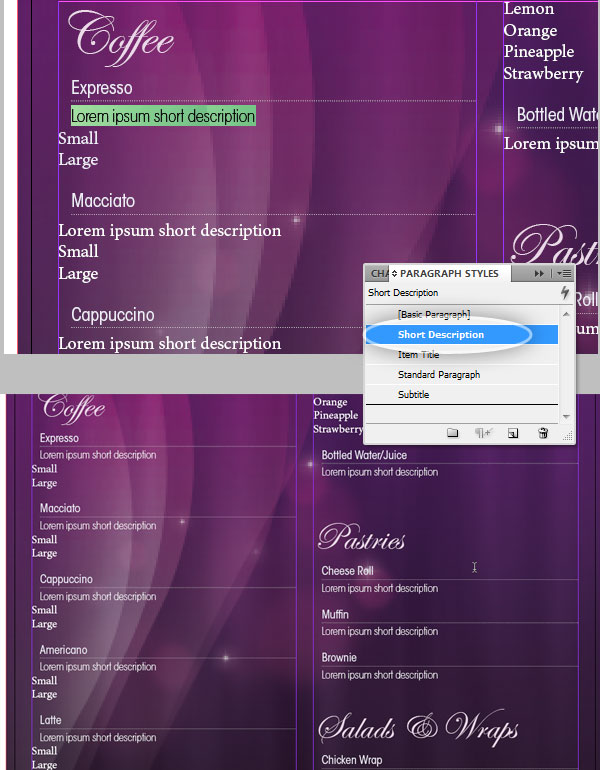Image resolution: width=600 pixels, height=770 pixels.
Task: Click the panel resize grip corner
Action: [569, 435]
